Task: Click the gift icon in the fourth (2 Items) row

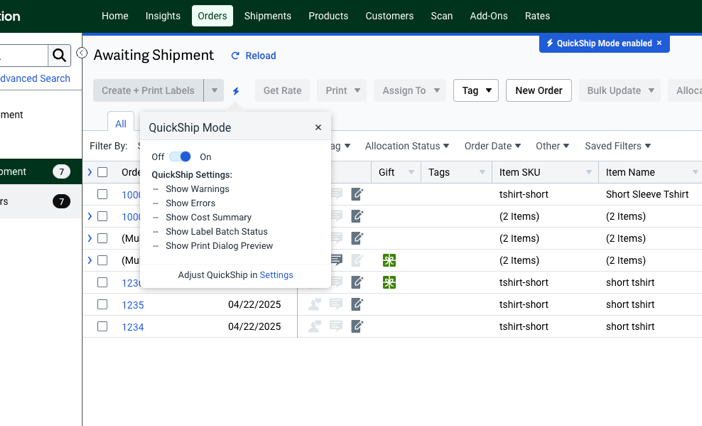Action: pos(389,260)
